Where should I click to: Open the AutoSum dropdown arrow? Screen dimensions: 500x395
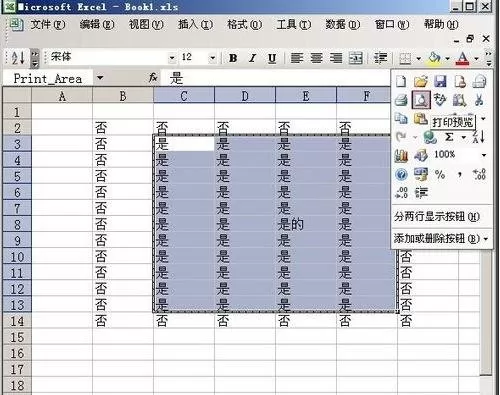(x=463, y=137)
